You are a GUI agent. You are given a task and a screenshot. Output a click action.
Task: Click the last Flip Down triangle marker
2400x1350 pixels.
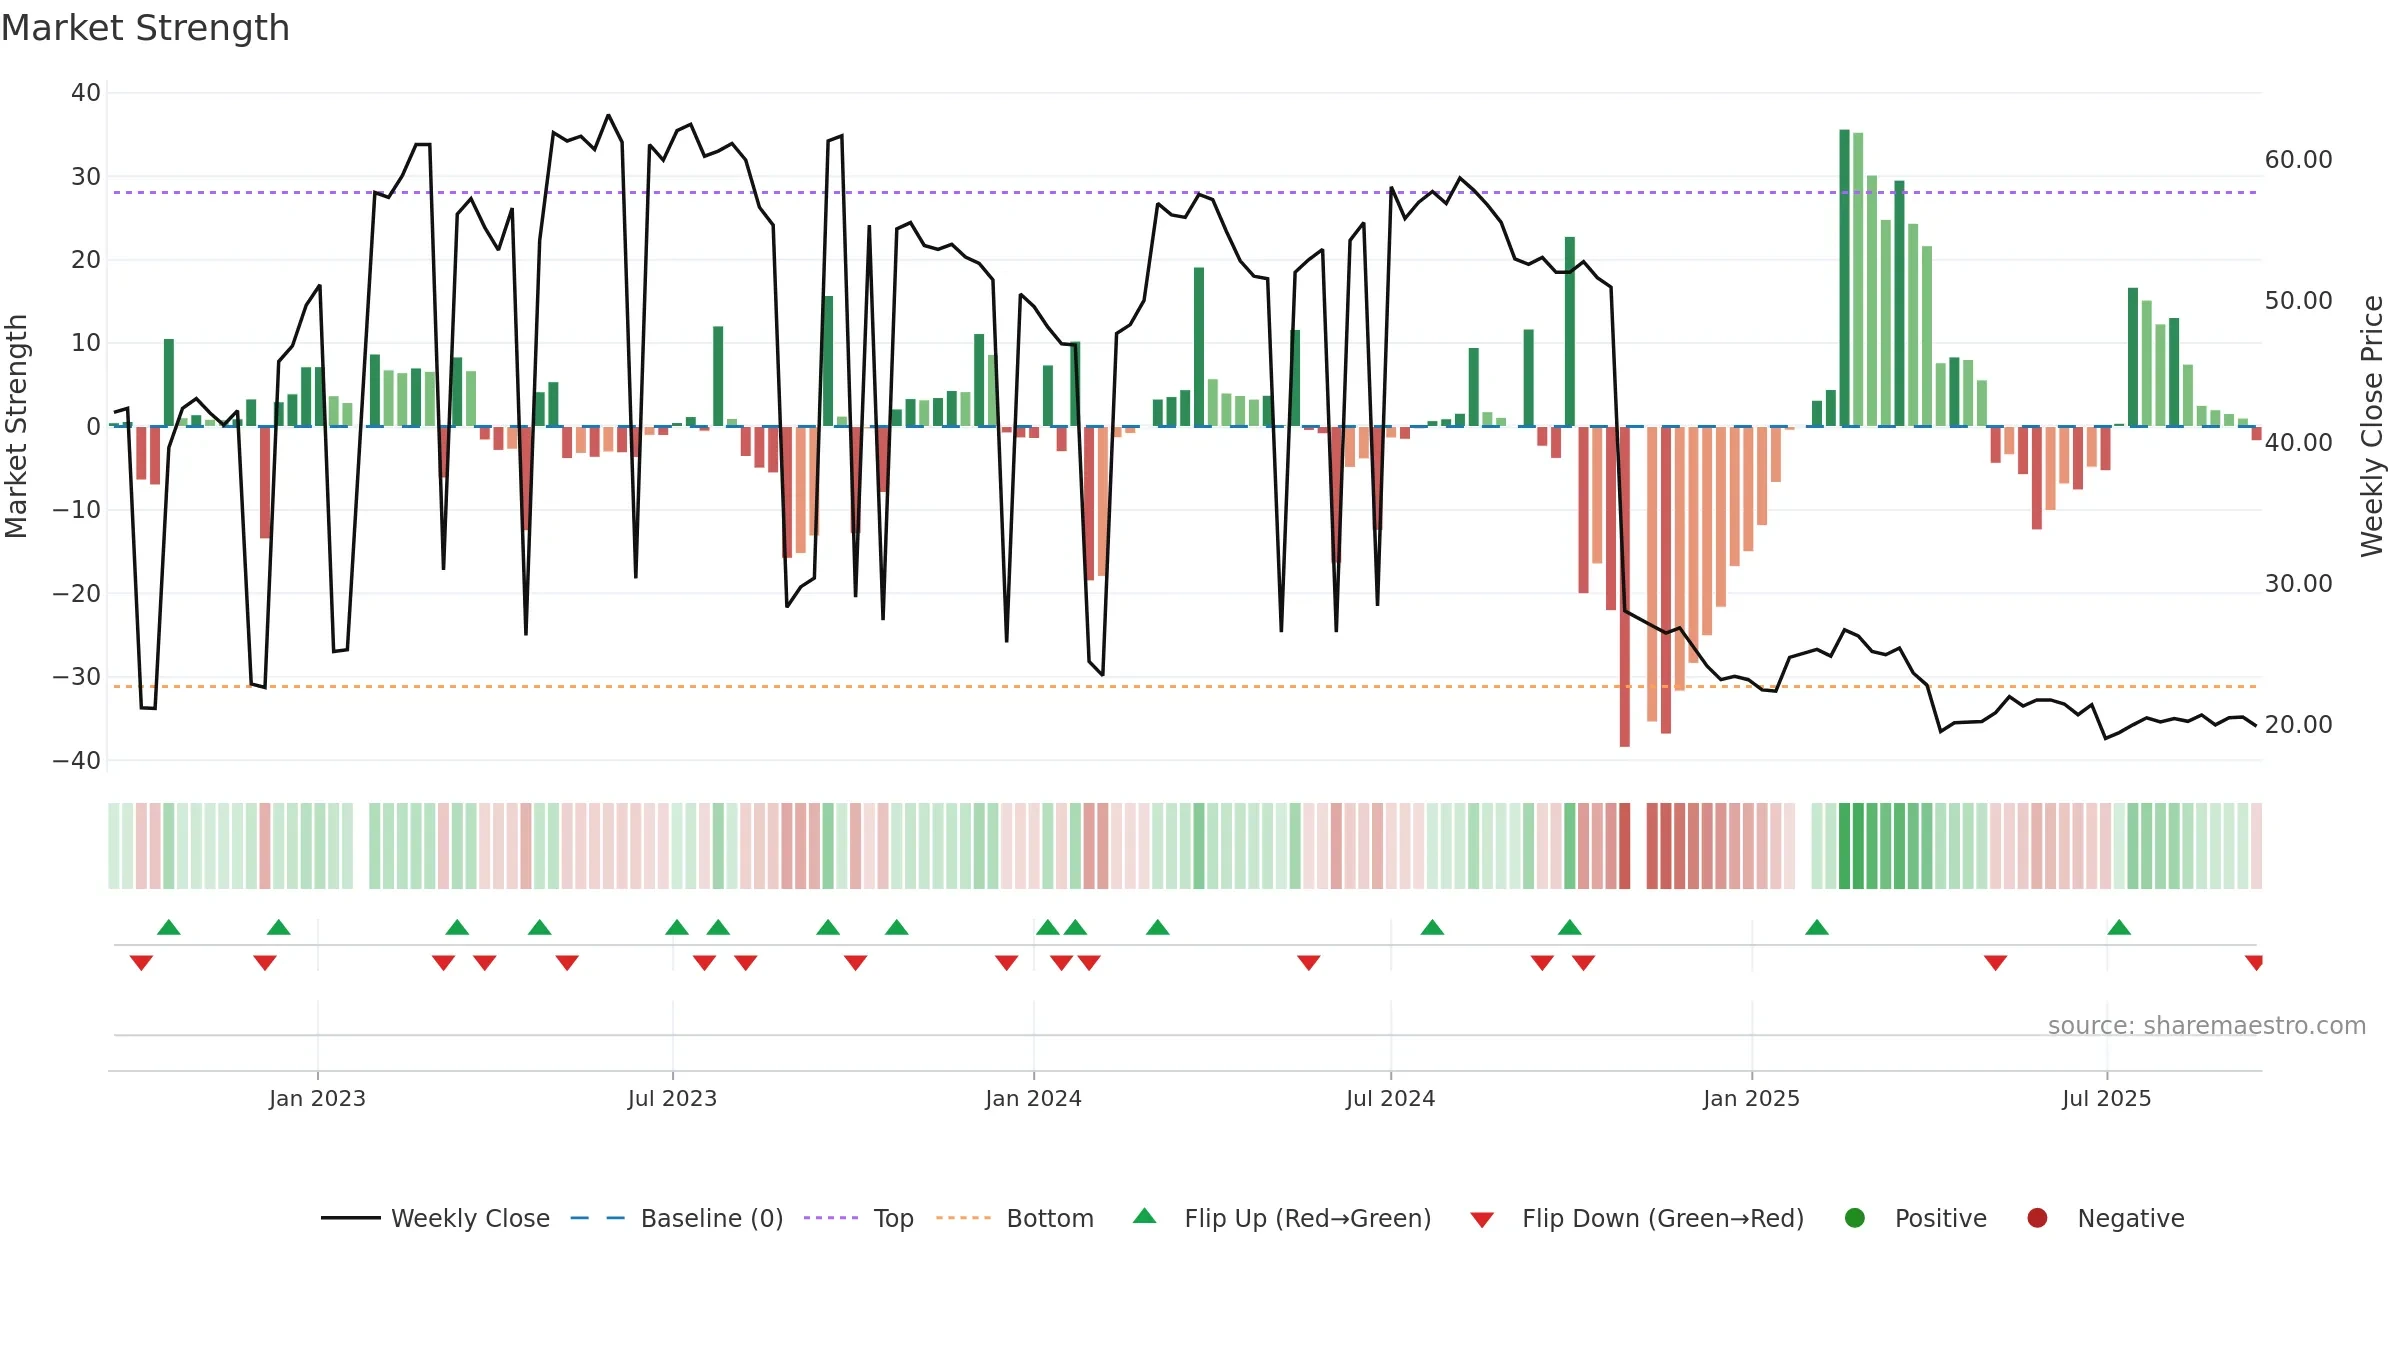point(2254,962)
